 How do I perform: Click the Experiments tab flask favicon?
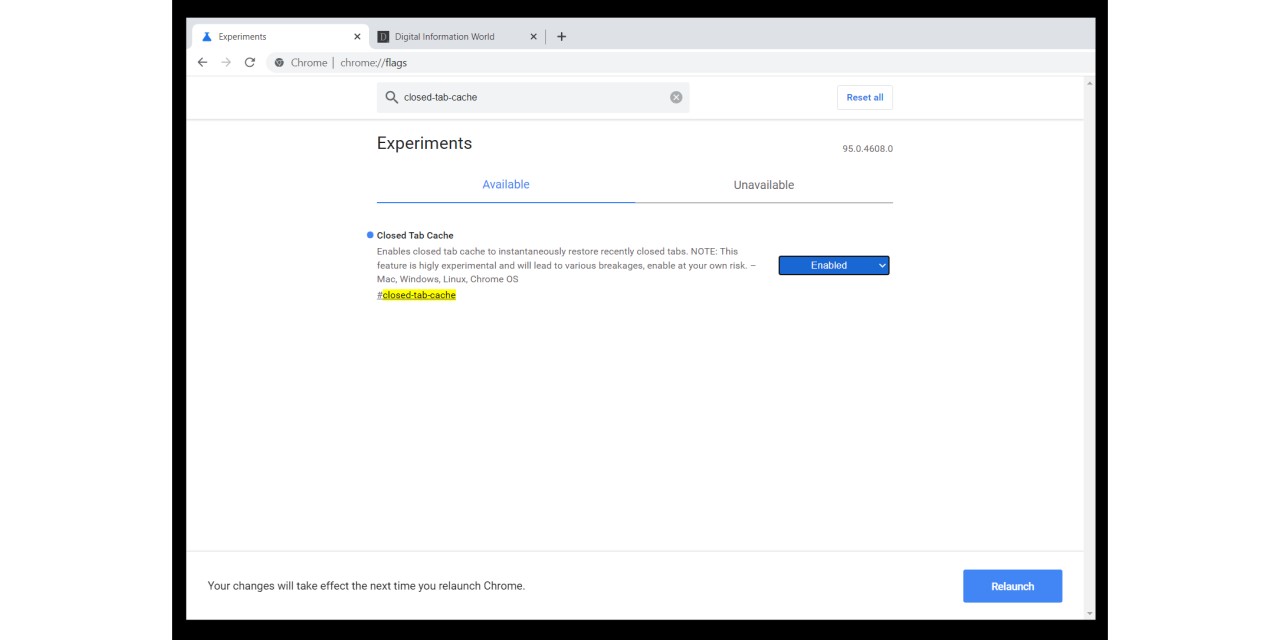207,37
